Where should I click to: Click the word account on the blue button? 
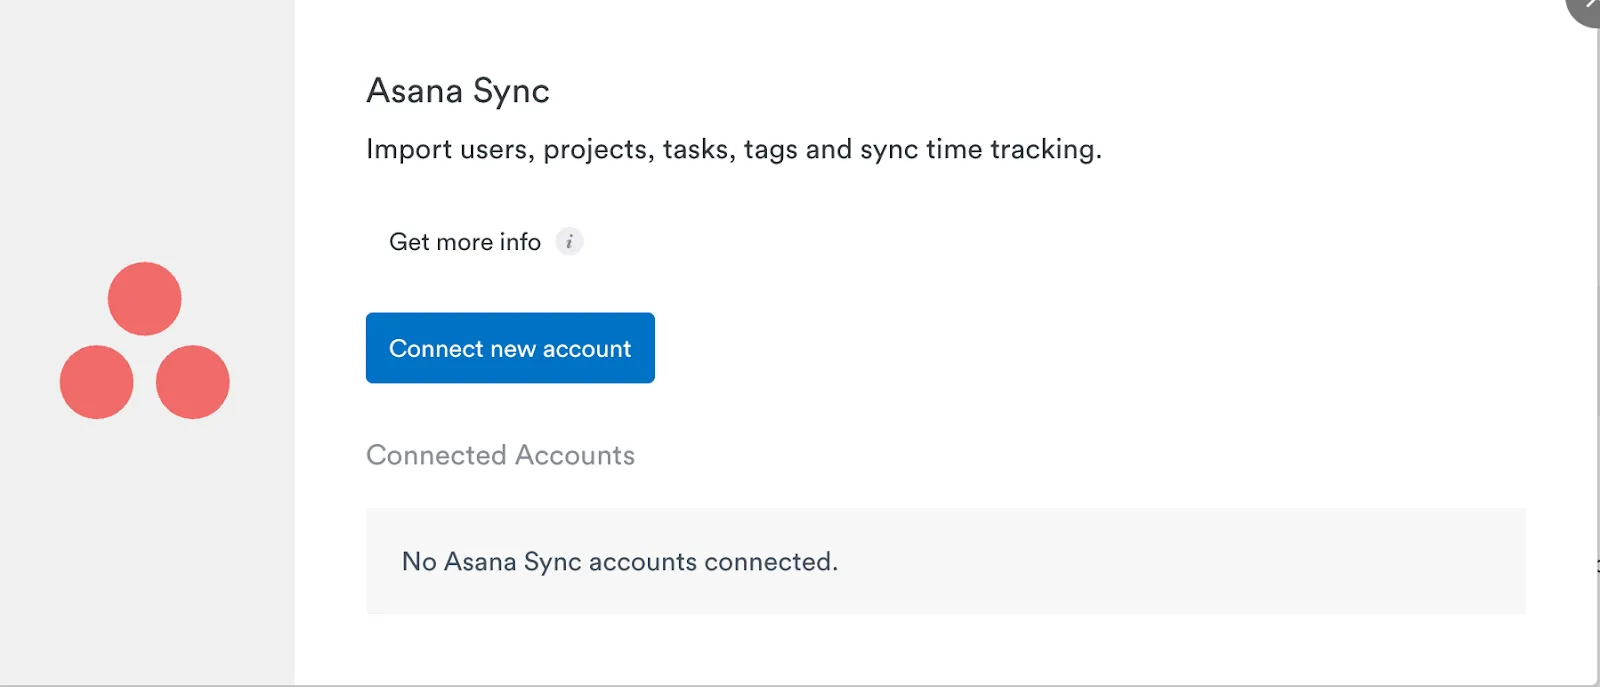[x=587, y=349]
